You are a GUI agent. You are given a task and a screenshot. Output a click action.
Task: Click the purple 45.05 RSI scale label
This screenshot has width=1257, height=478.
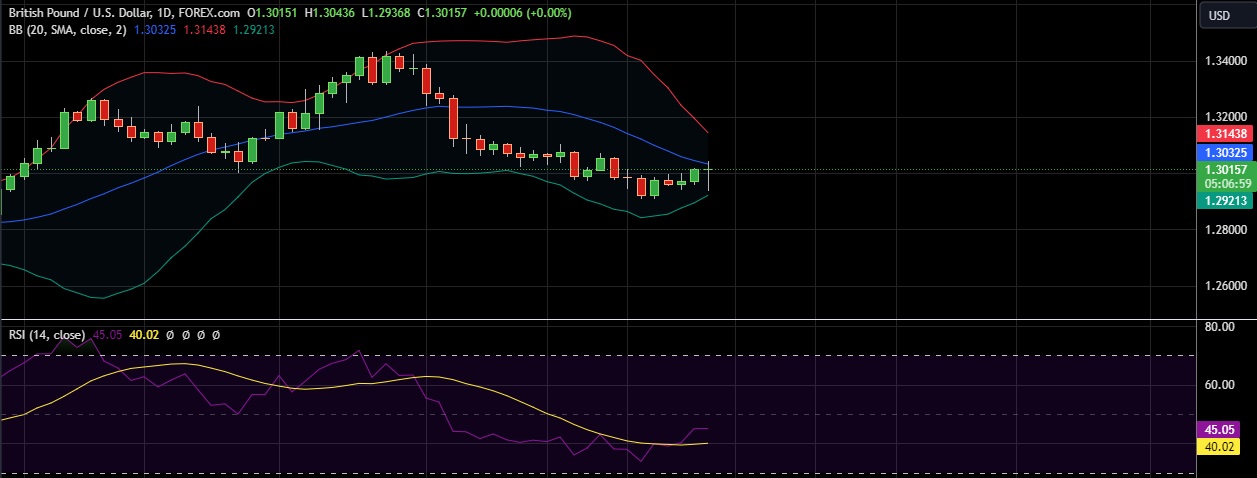click(1218, 428)
